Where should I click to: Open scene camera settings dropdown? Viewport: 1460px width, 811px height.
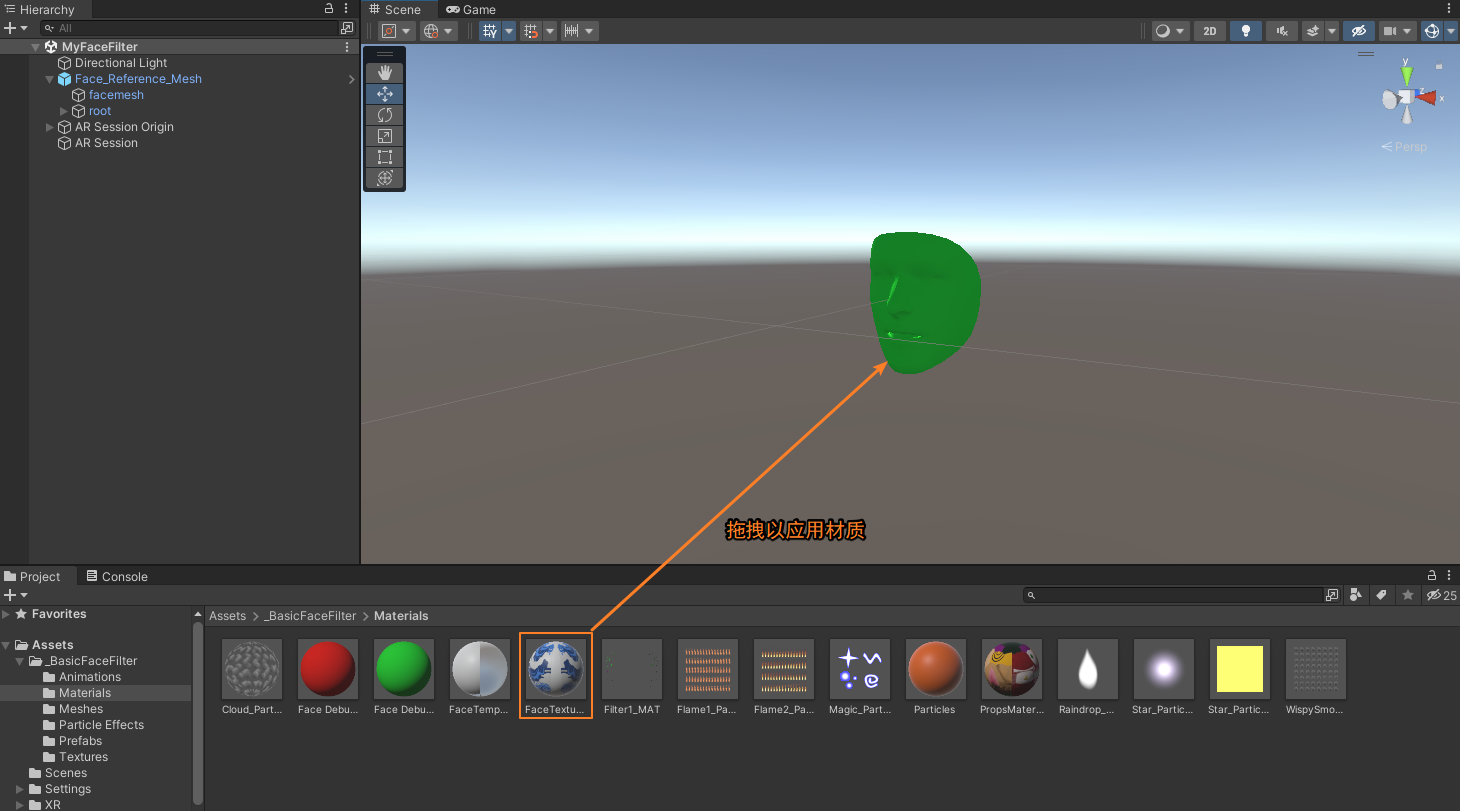pos(1398,31)
